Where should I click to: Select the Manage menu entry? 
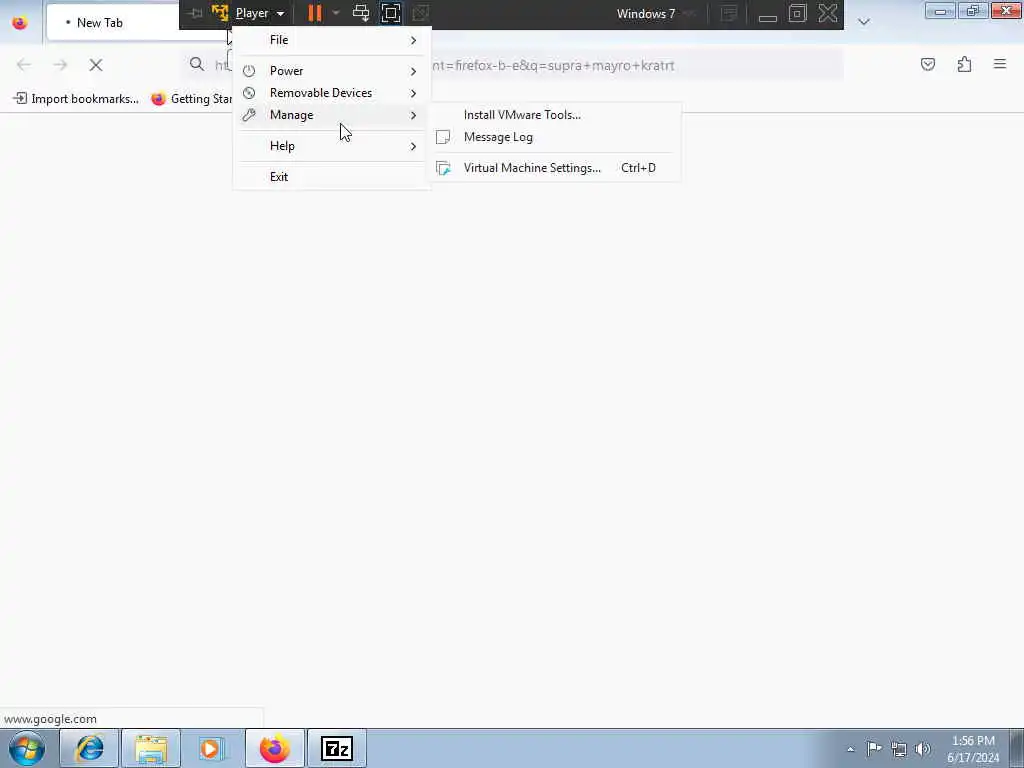332,115
